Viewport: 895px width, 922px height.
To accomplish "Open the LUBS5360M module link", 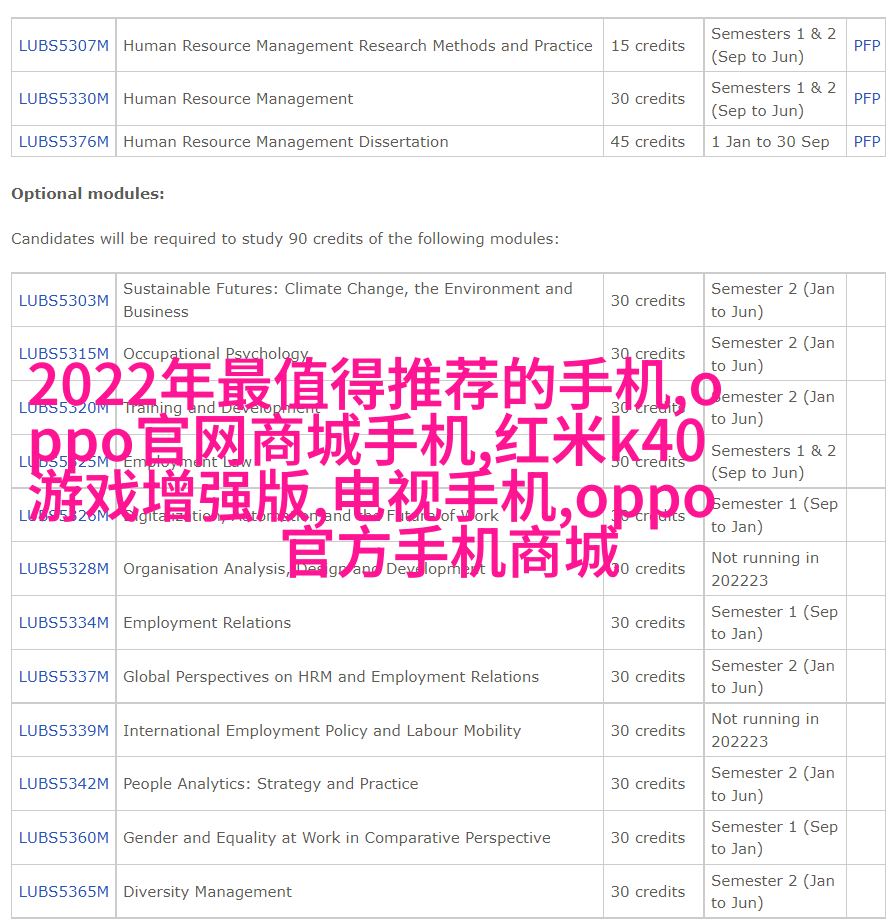I will tap(64, 837).
